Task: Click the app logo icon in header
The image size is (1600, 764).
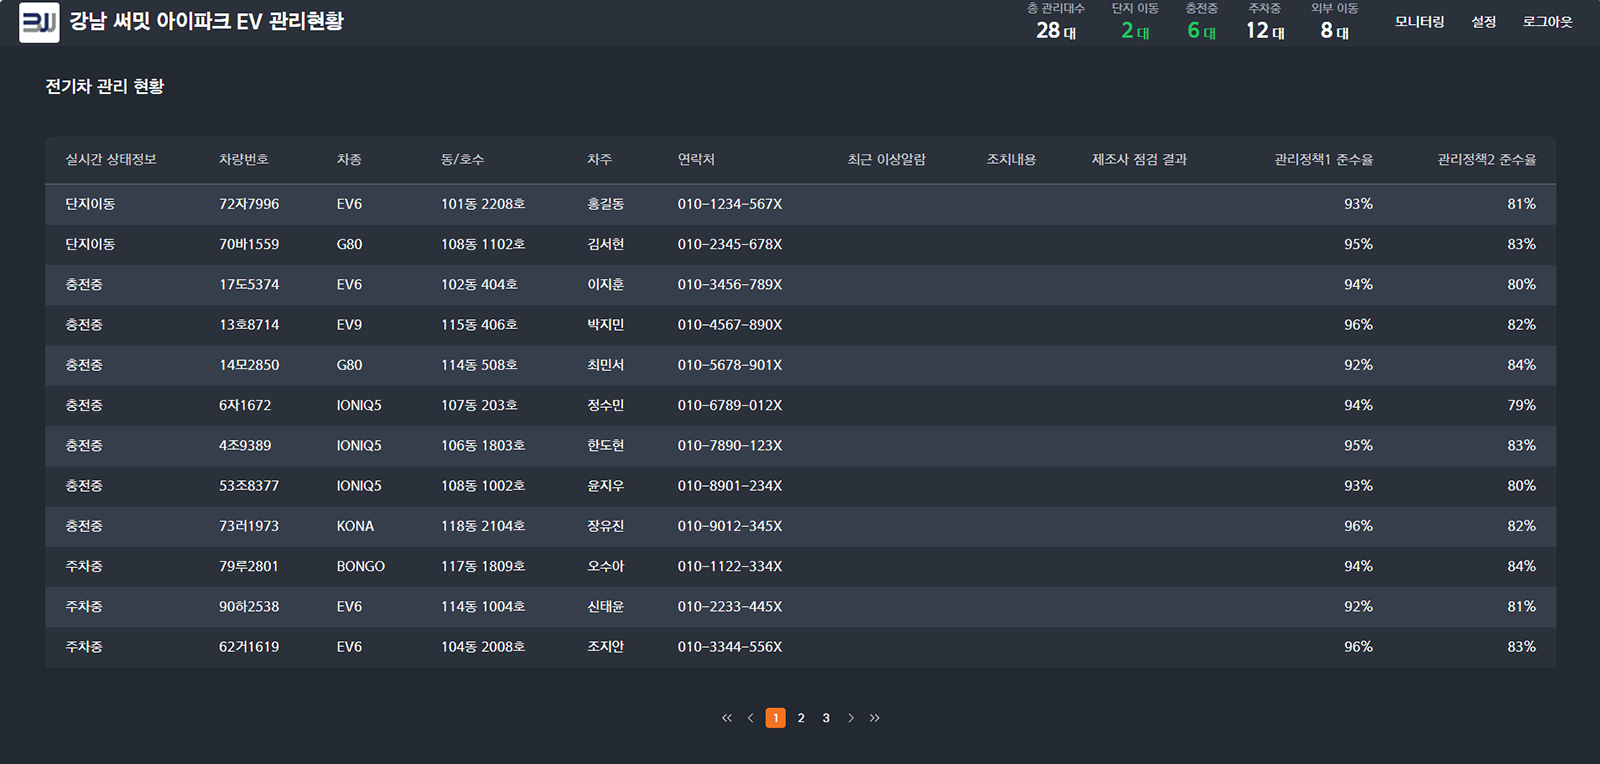Action: point(39,22)
